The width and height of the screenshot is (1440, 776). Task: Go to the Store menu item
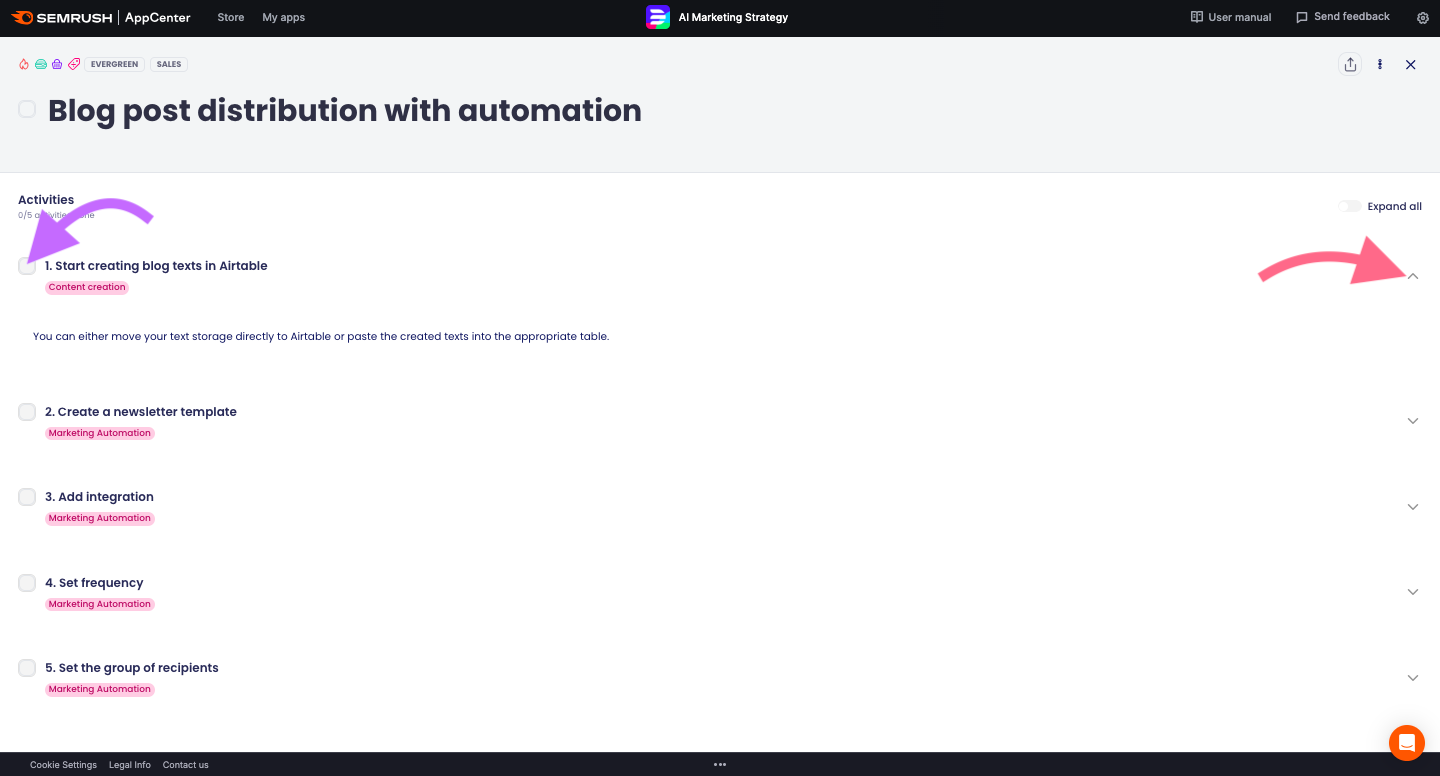pos(231,18)
